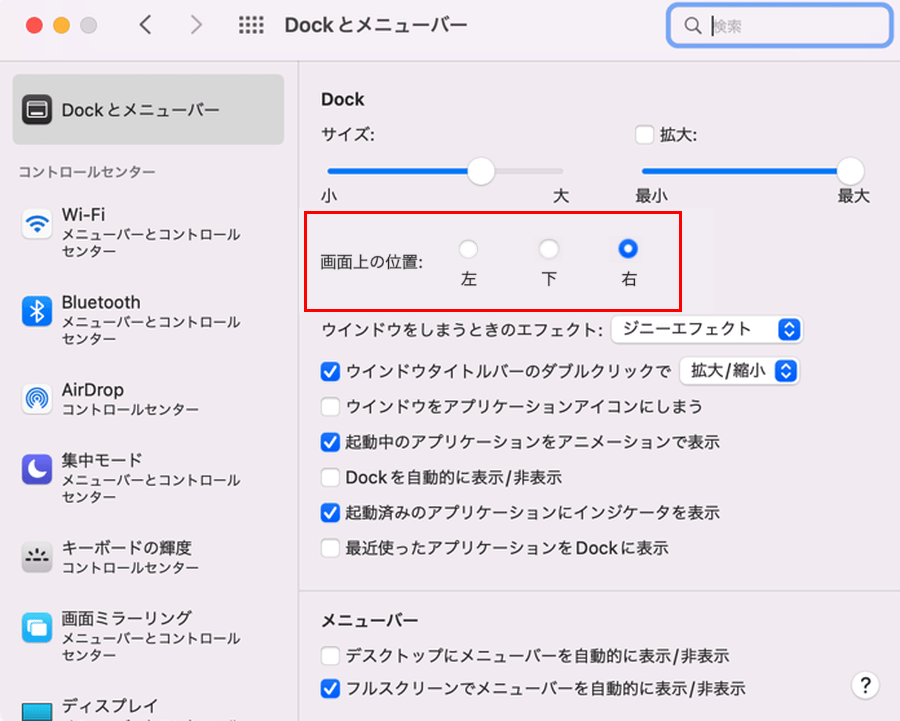
Task: Select Bluetooth in the sidebar list
Action: tap(148, 320)
